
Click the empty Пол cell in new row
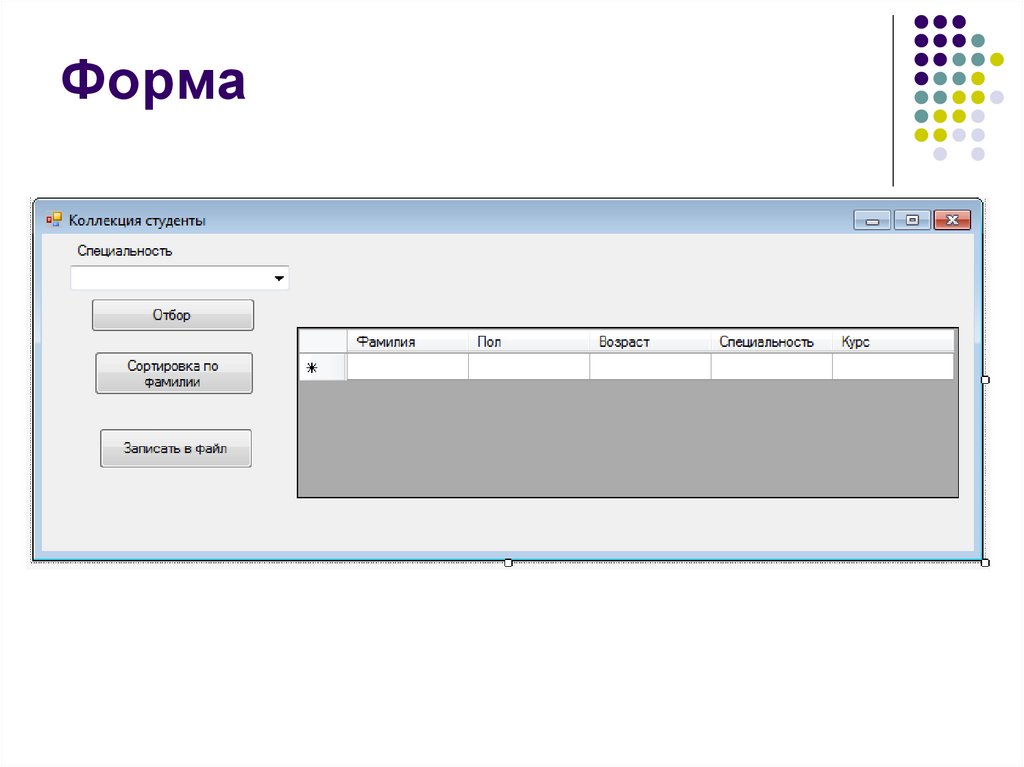pyautogui.click(x=529, y=367)
